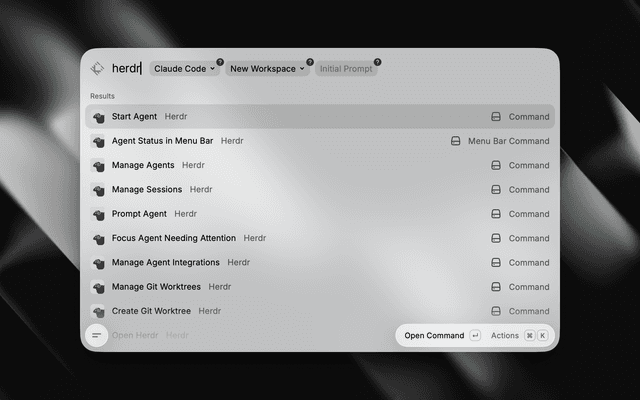The image size is (640, 400).
Task: Click the command type icon in Manage Agents row
Action: (496, 165)
